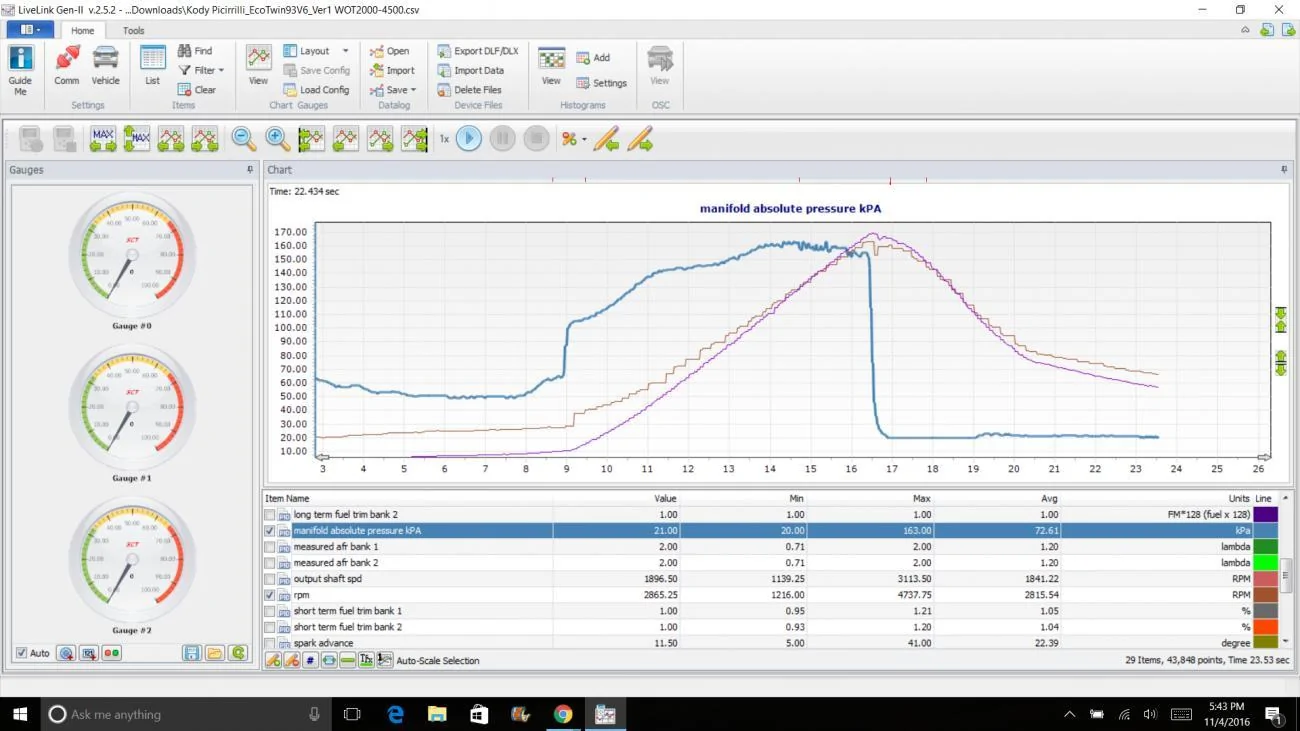1300x731 pixels.
Task: Start datalog playback with Play button
Action: pos(469,139)
